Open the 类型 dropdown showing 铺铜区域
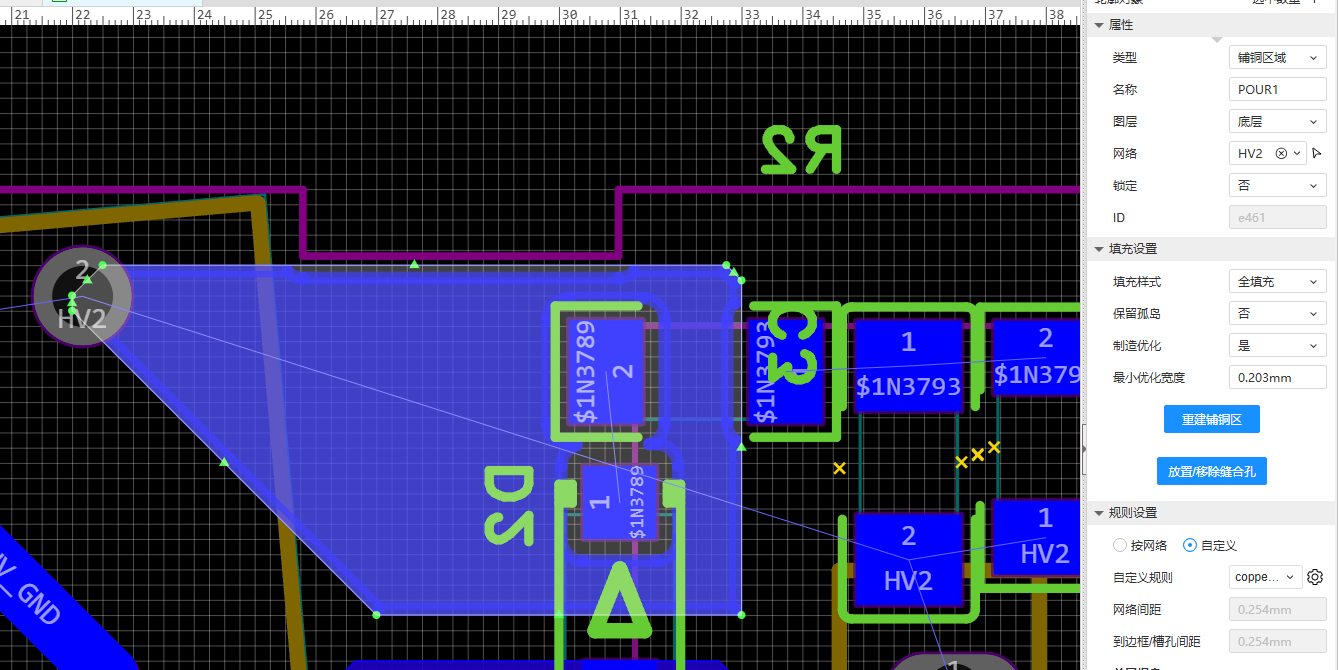 click(1277, 58)
